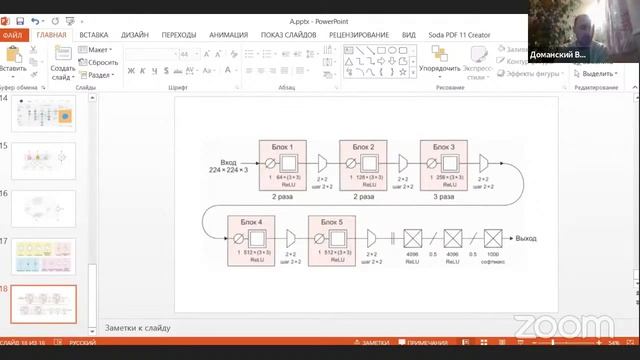Redo the last action
Screen dimensions: 640x360
point(55,21)
